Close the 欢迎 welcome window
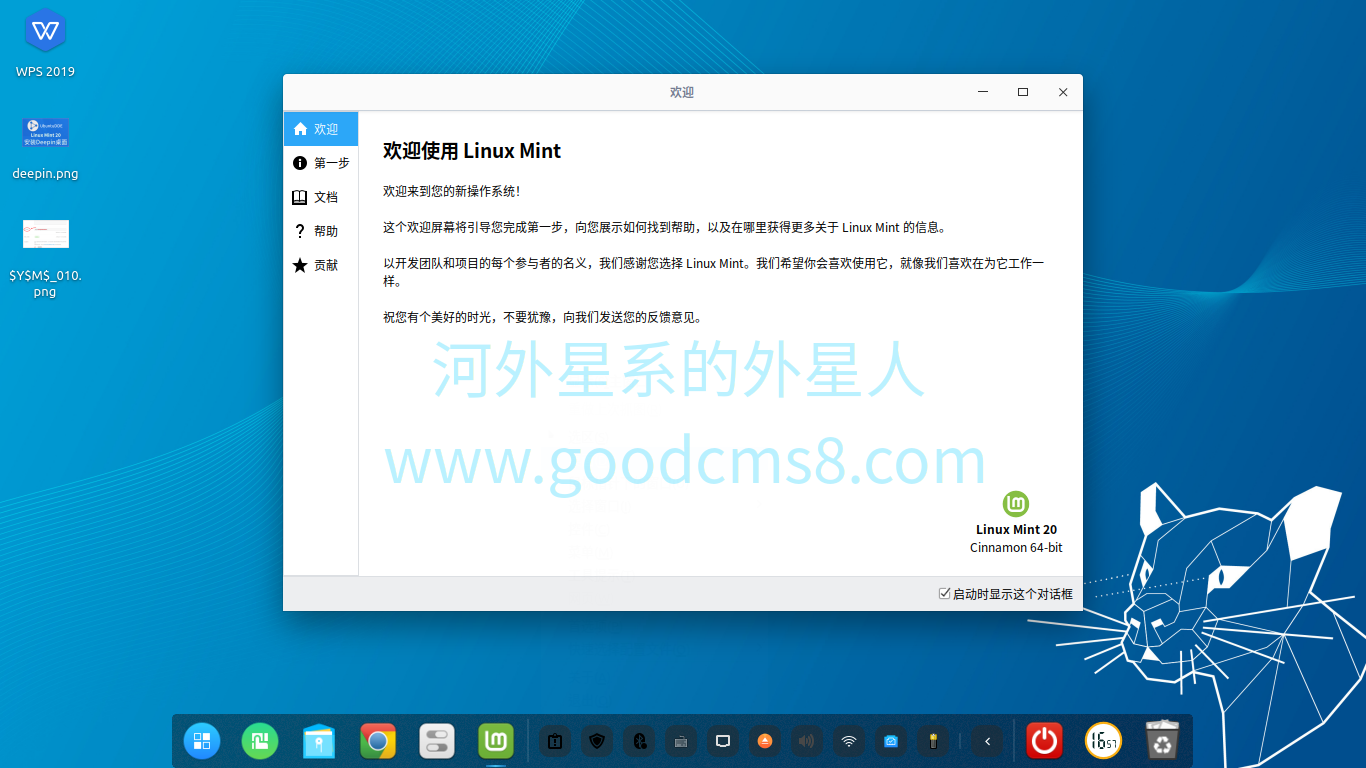 (1063, 92)
